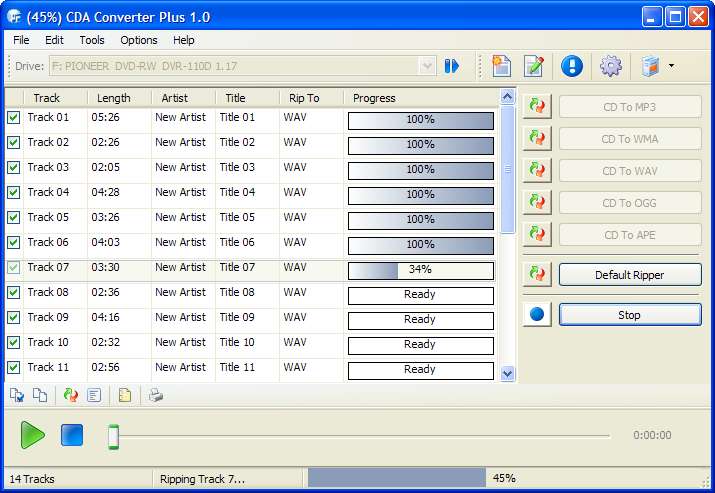Viewport: 715px width, 493px height.
Task: Toggle the Track 11 checkbox
Action: pyautogui.click(x=14, y=367)
